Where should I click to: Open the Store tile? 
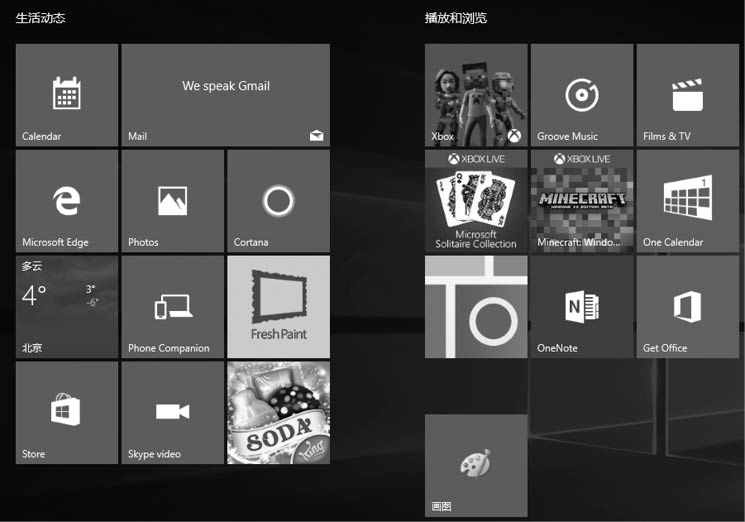pos(67,413)
